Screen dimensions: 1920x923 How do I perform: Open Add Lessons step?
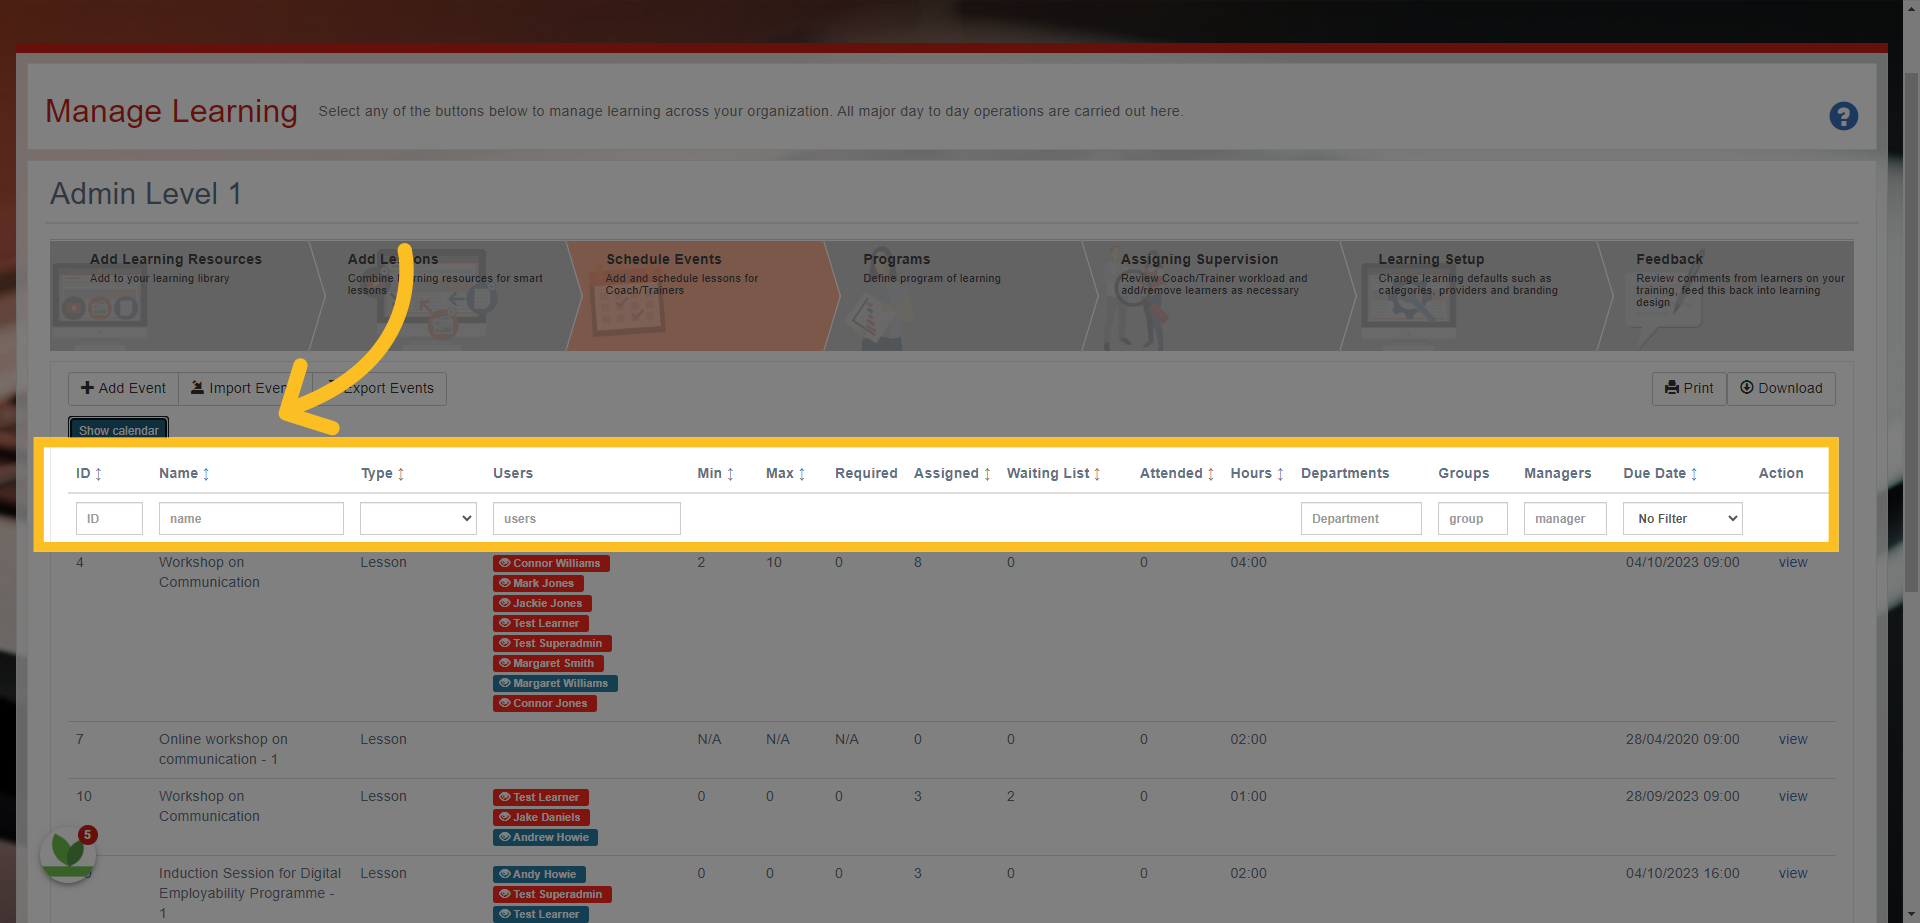445,295
